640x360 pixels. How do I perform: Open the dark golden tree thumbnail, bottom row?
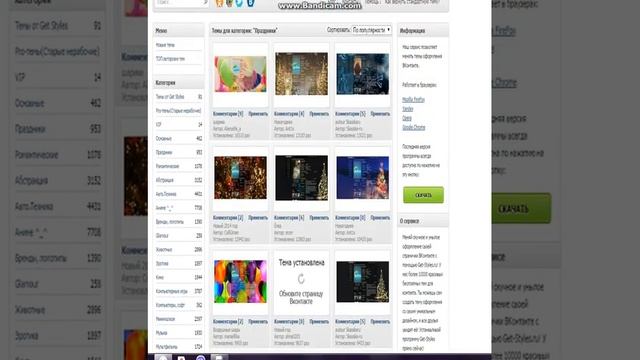(362, 282)
